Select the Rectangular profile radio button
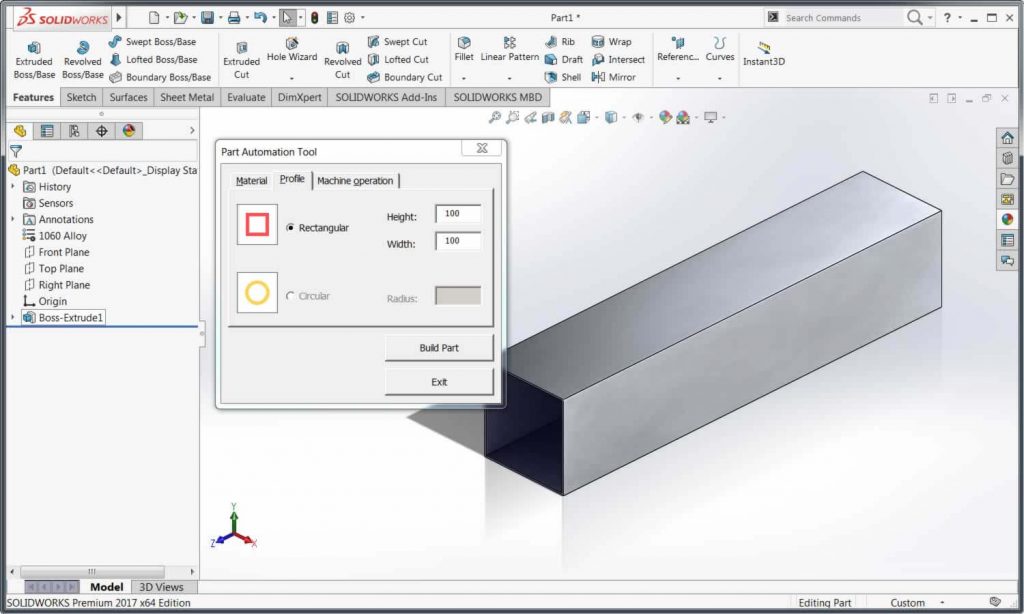 (x=290, y=227)
